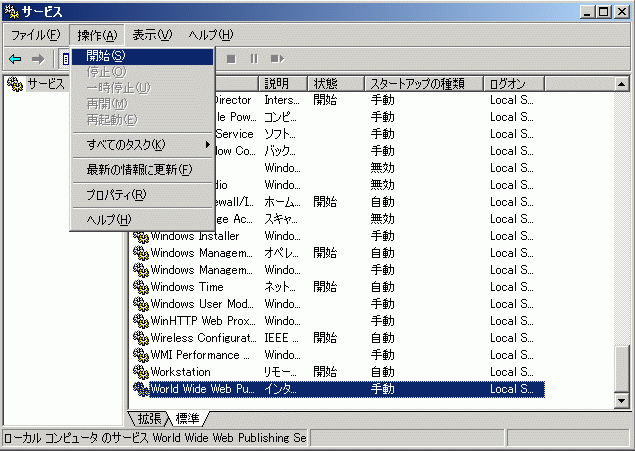Click the scroll down arrow of service list
The width and height of the screenshot is (635, 451).
tap(621, 401)
